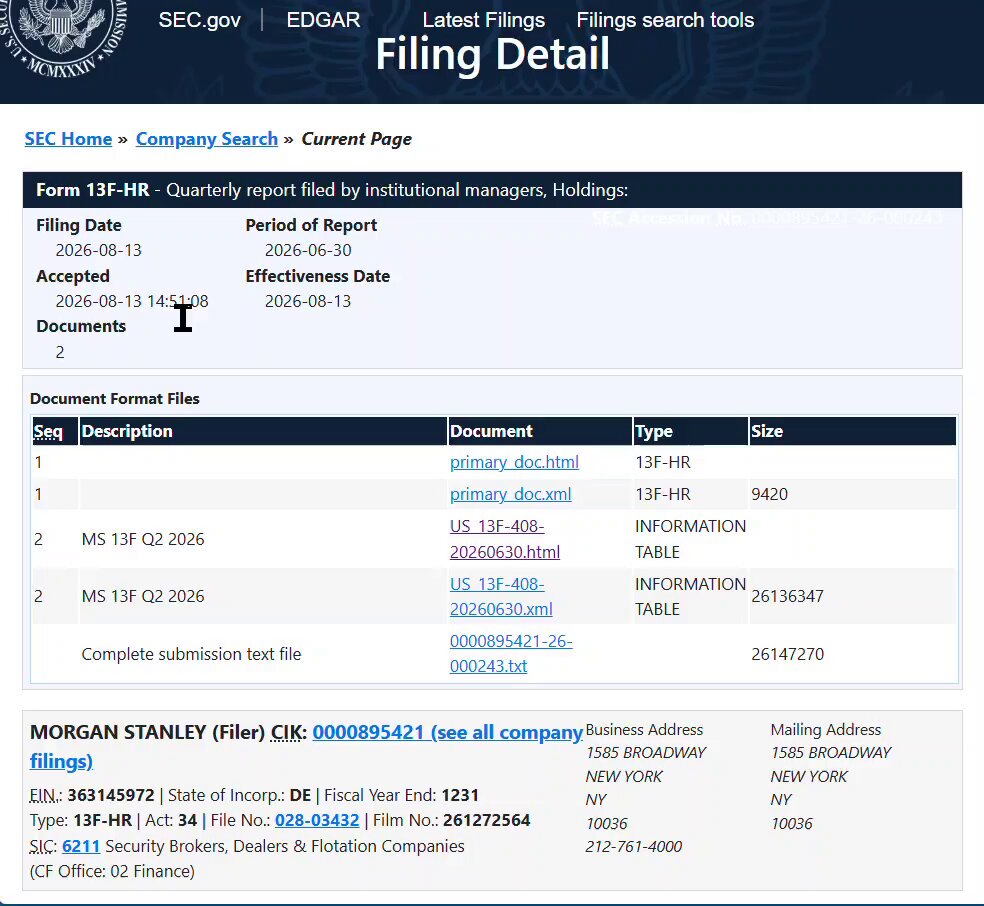Click the Current Page breadcrumb text
The height and width of the screenshot is (906, 984).
pos(356,139)
